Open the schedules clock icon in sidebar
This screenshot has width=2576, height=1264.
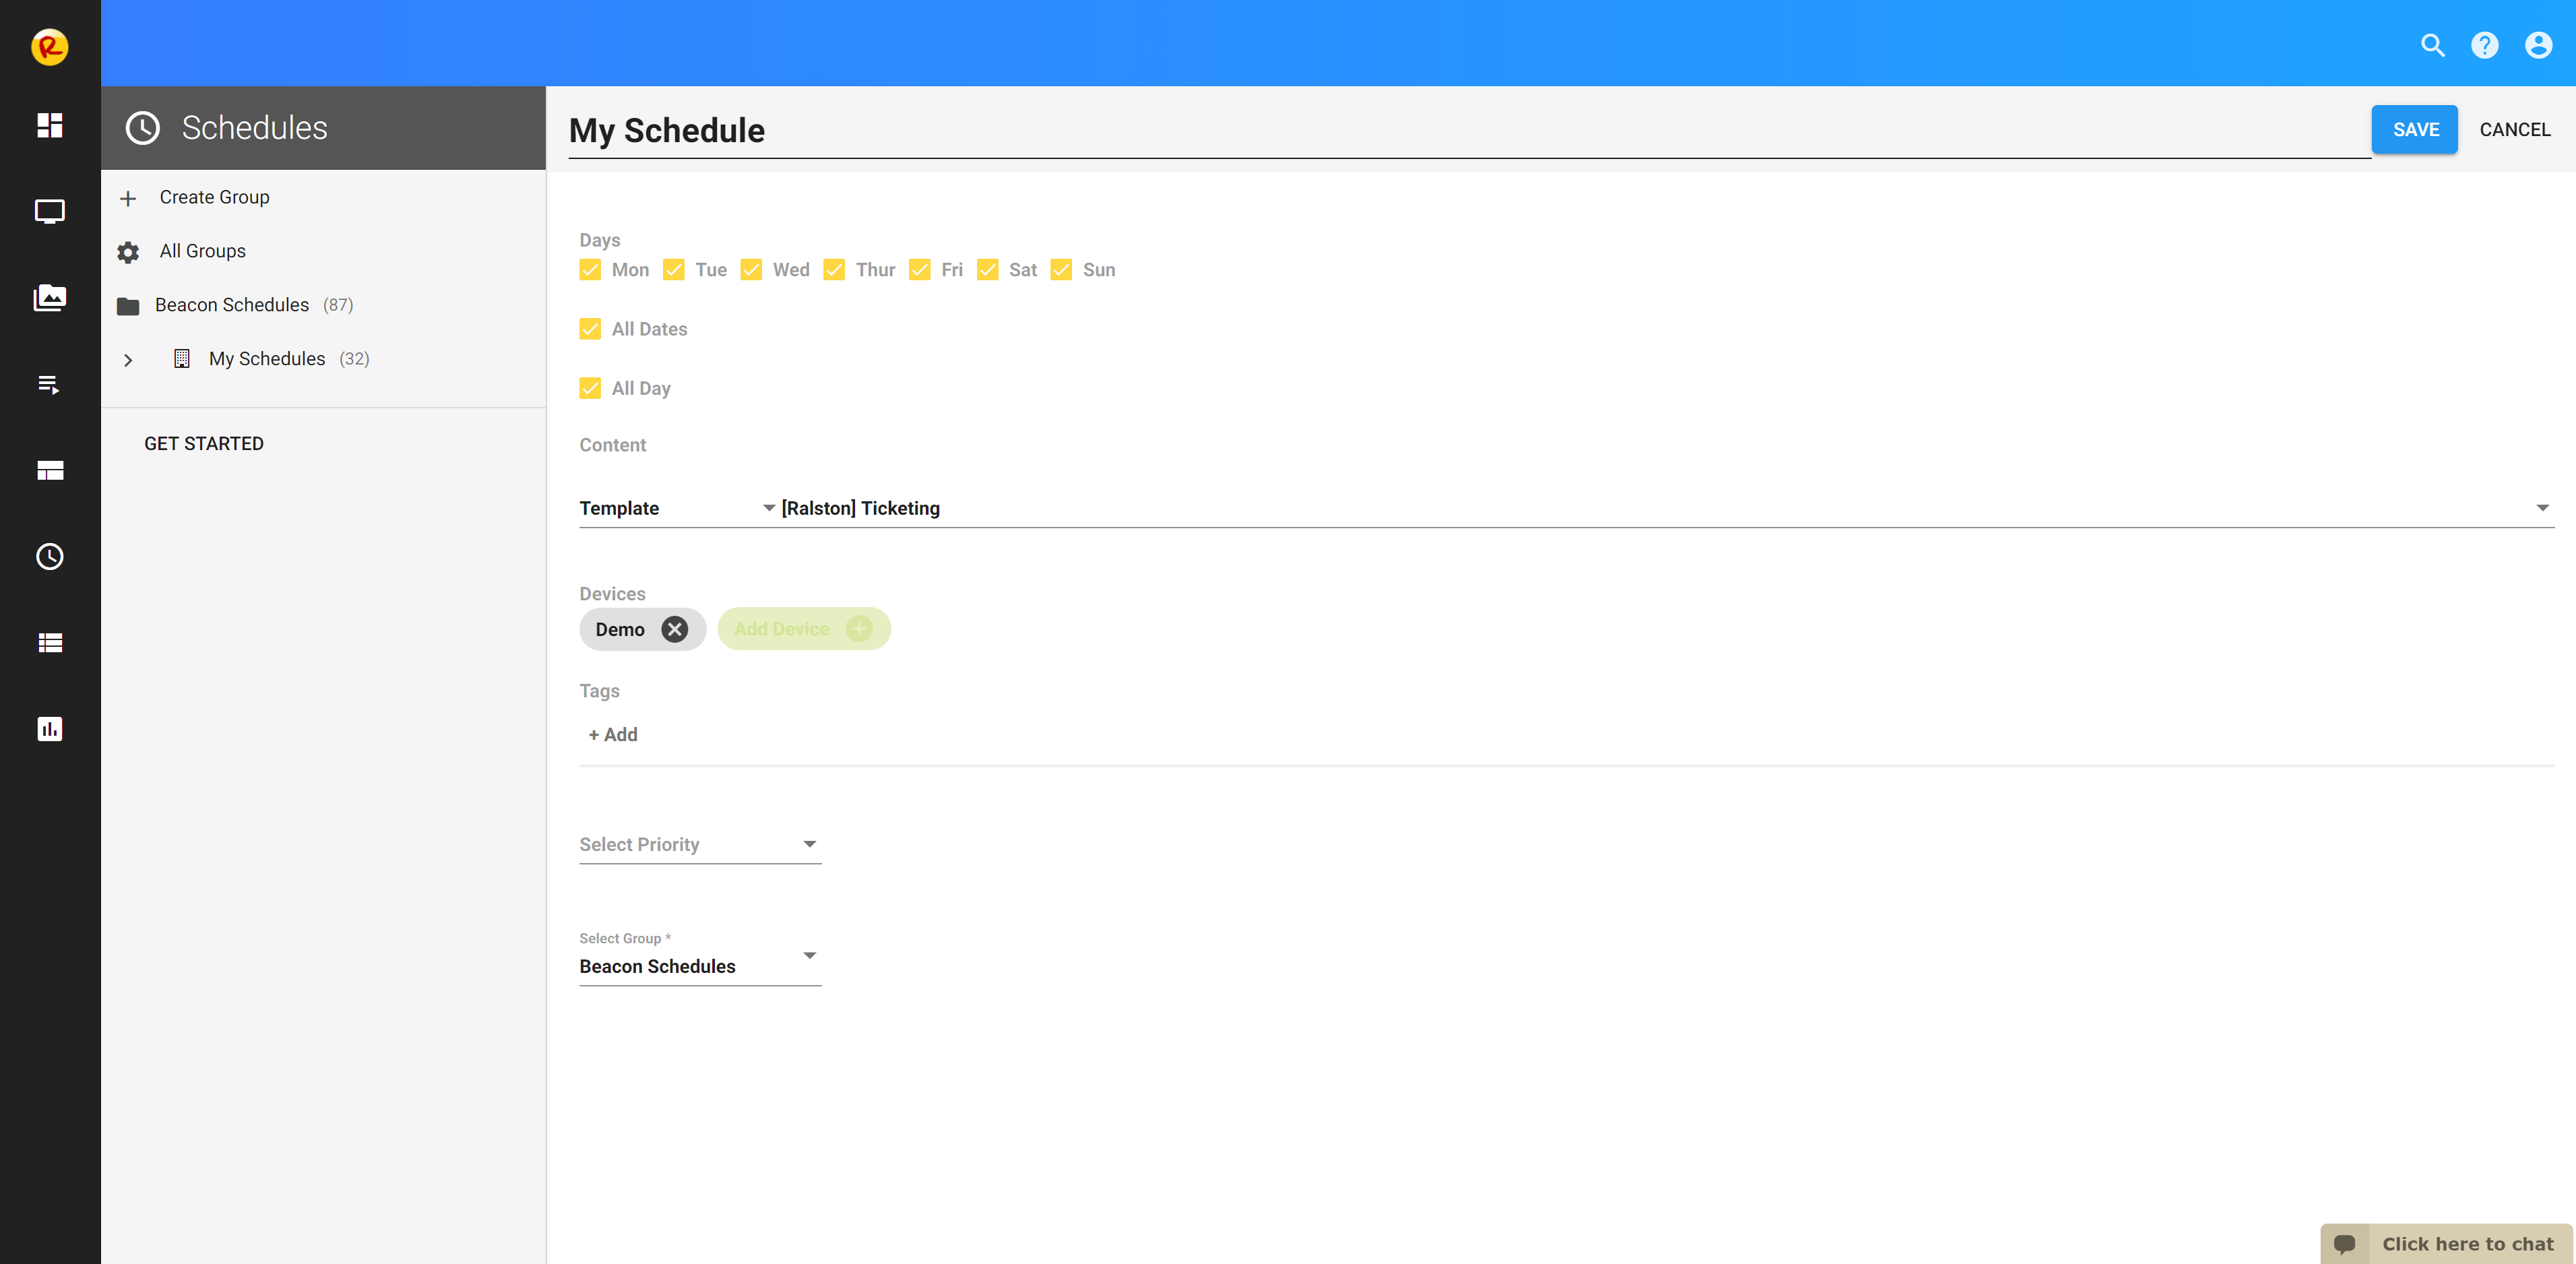click(50, 556)
